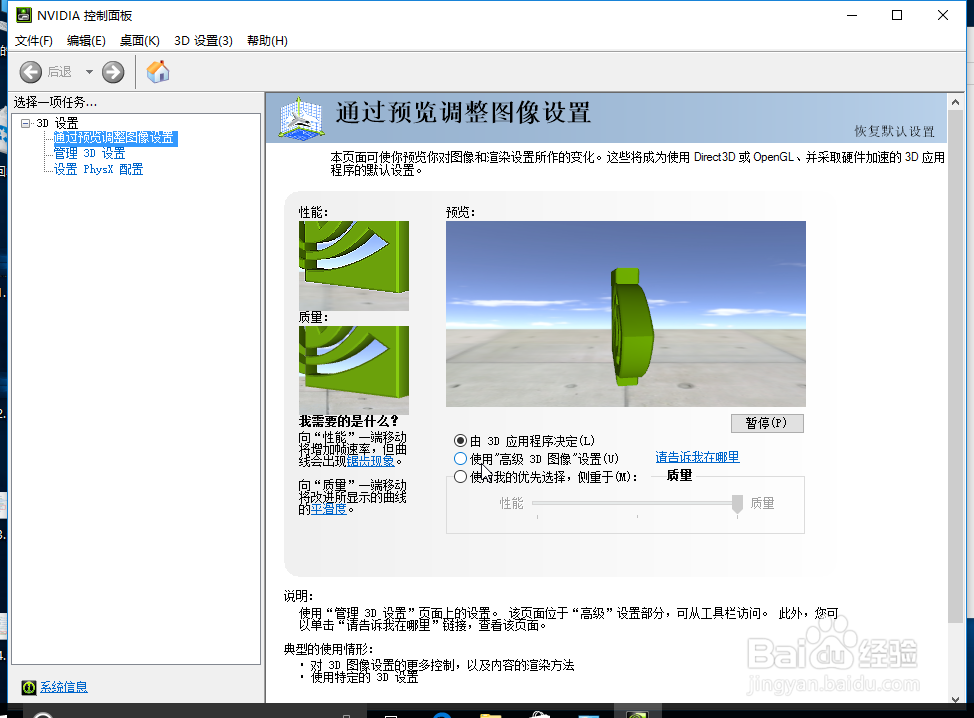Open the 桌面(K) menu
The width and height of the screenshot is (974, 718).
[140, 40]
